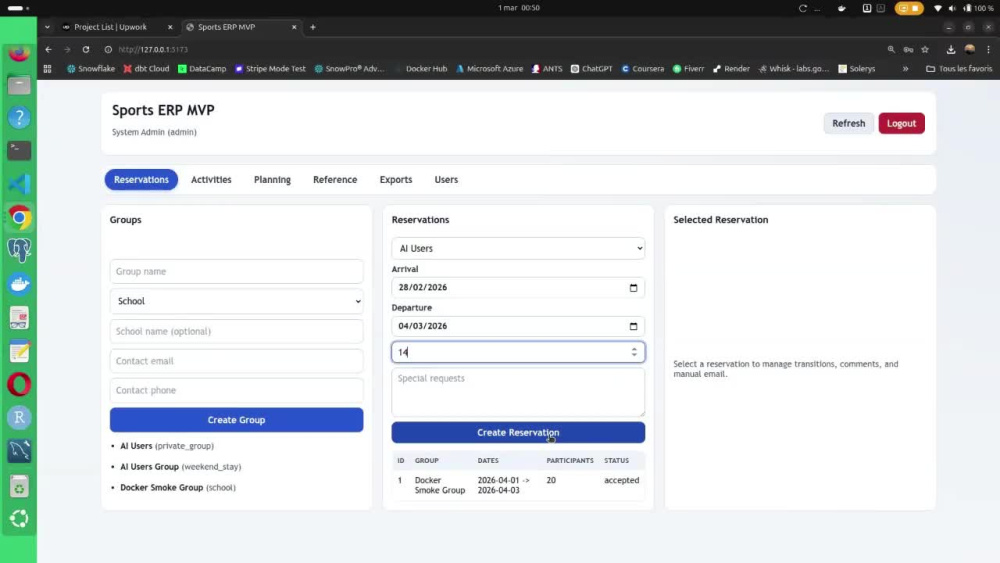Open the group type School dropdown
Image resolution: width=1000 pixels, height=563 pixels.
point(237,301)
